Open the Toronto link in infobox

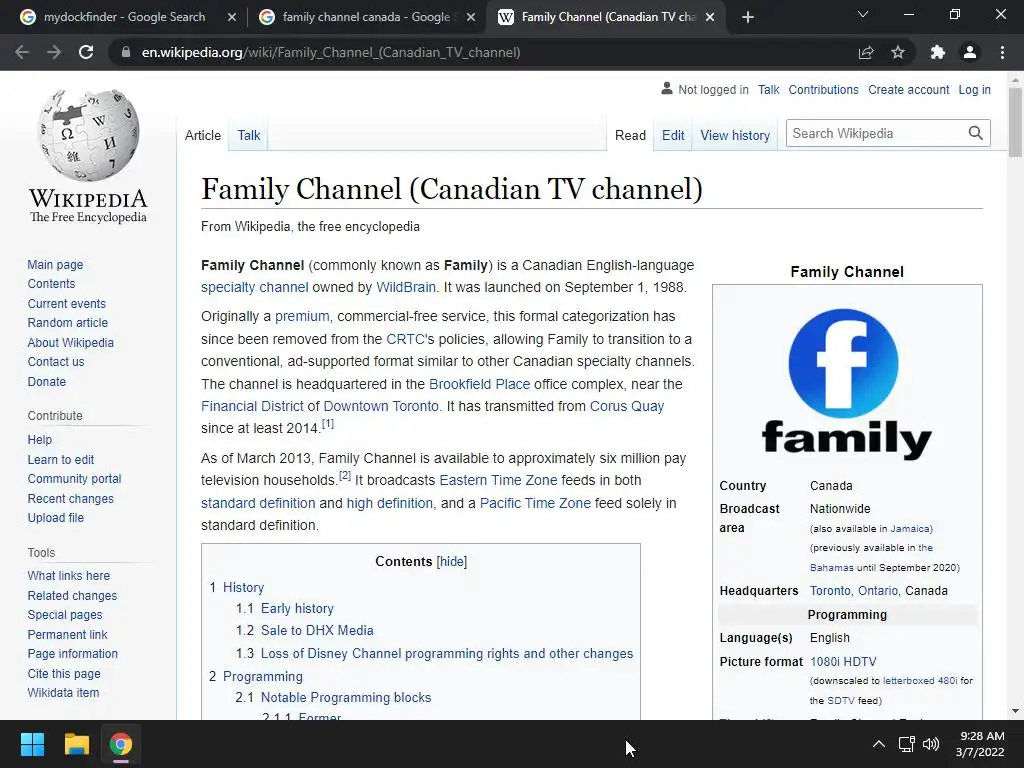(830, 590)
